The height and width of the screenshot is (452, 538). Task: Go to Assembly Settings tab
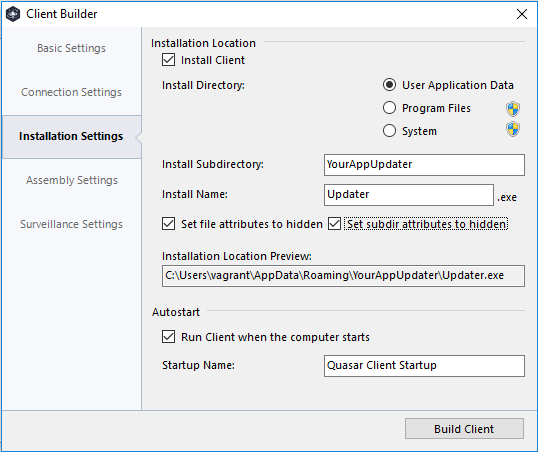[x=71, y=181]
